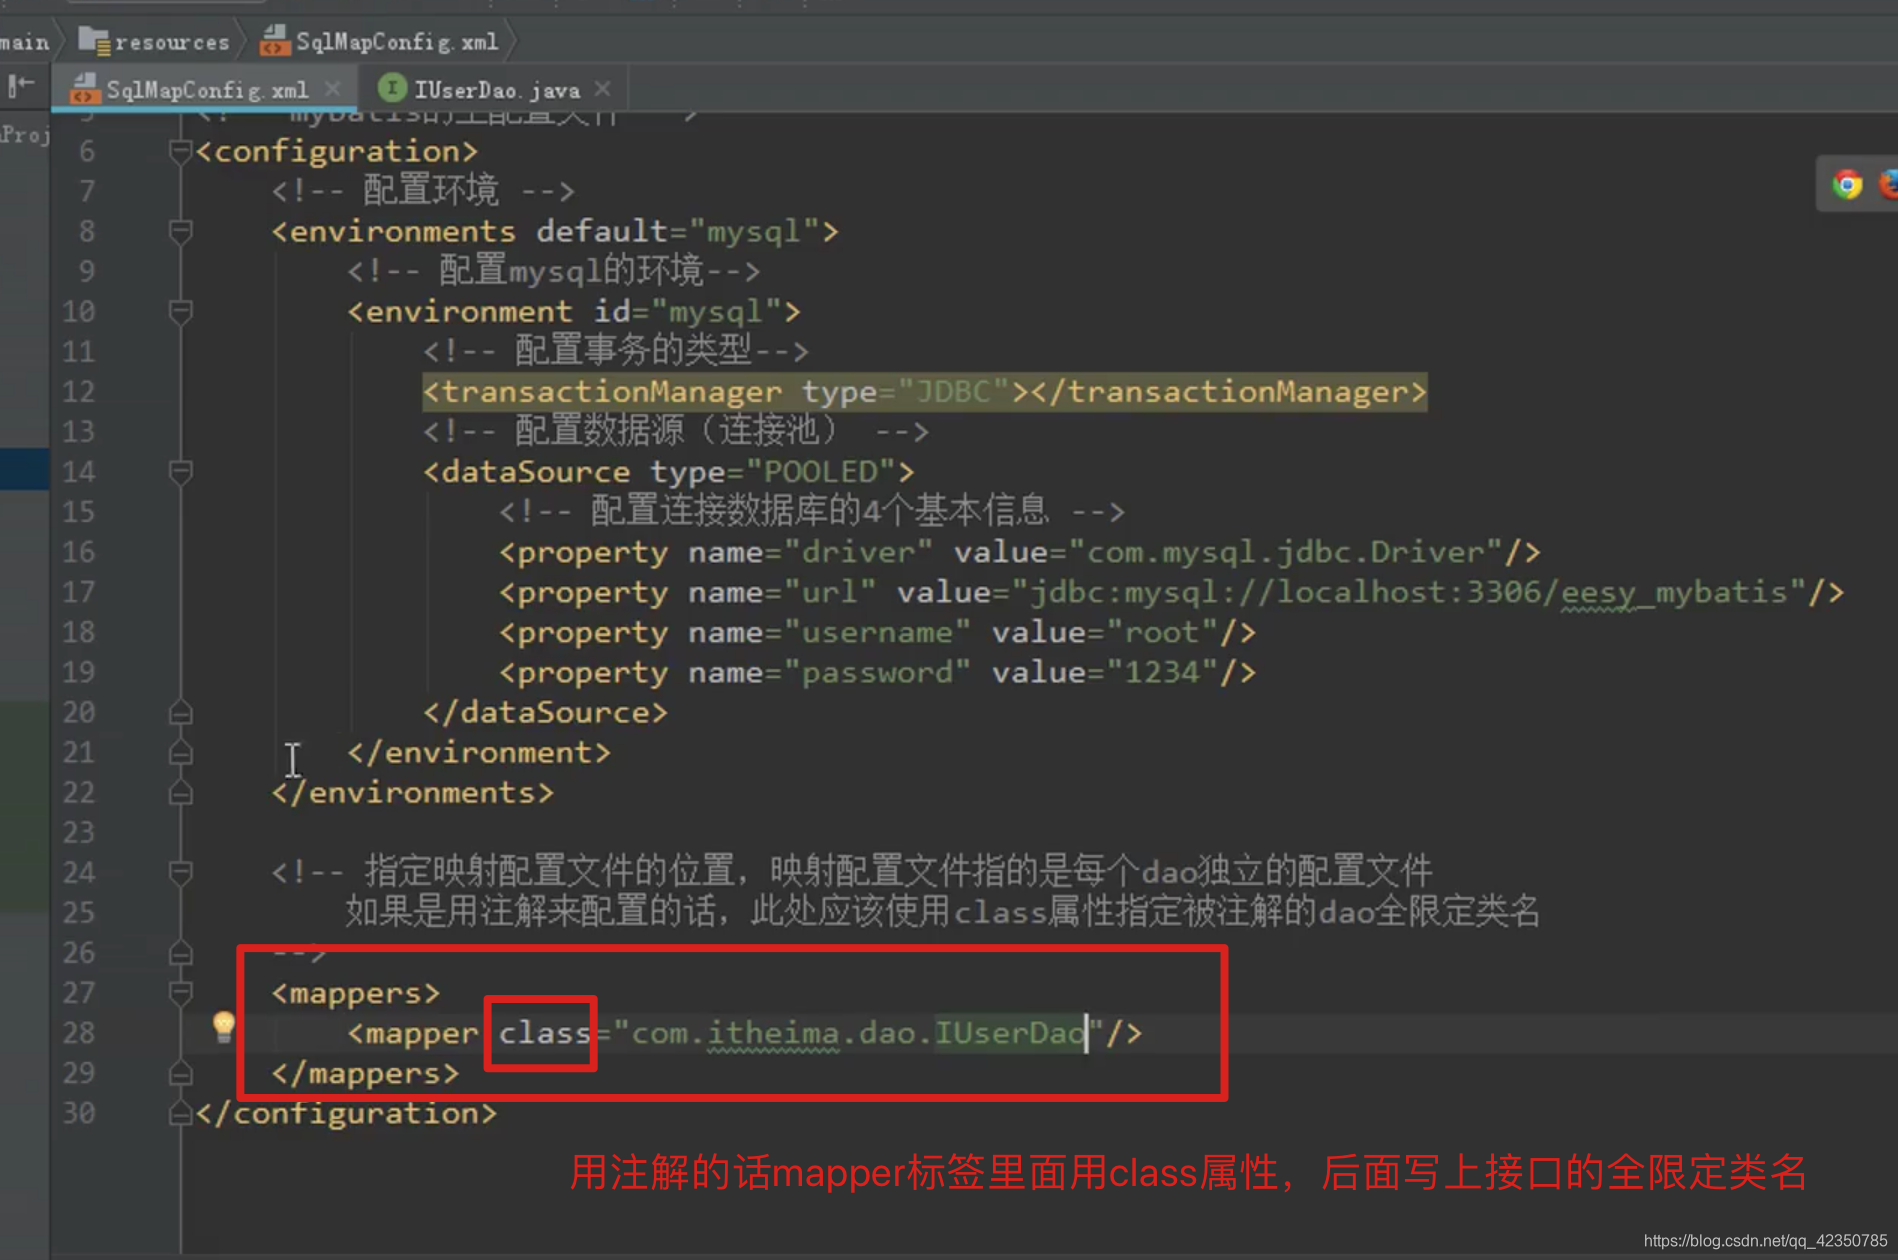
Task: Click the IUserDao class name on line 28
Action: point(1010,1033)
